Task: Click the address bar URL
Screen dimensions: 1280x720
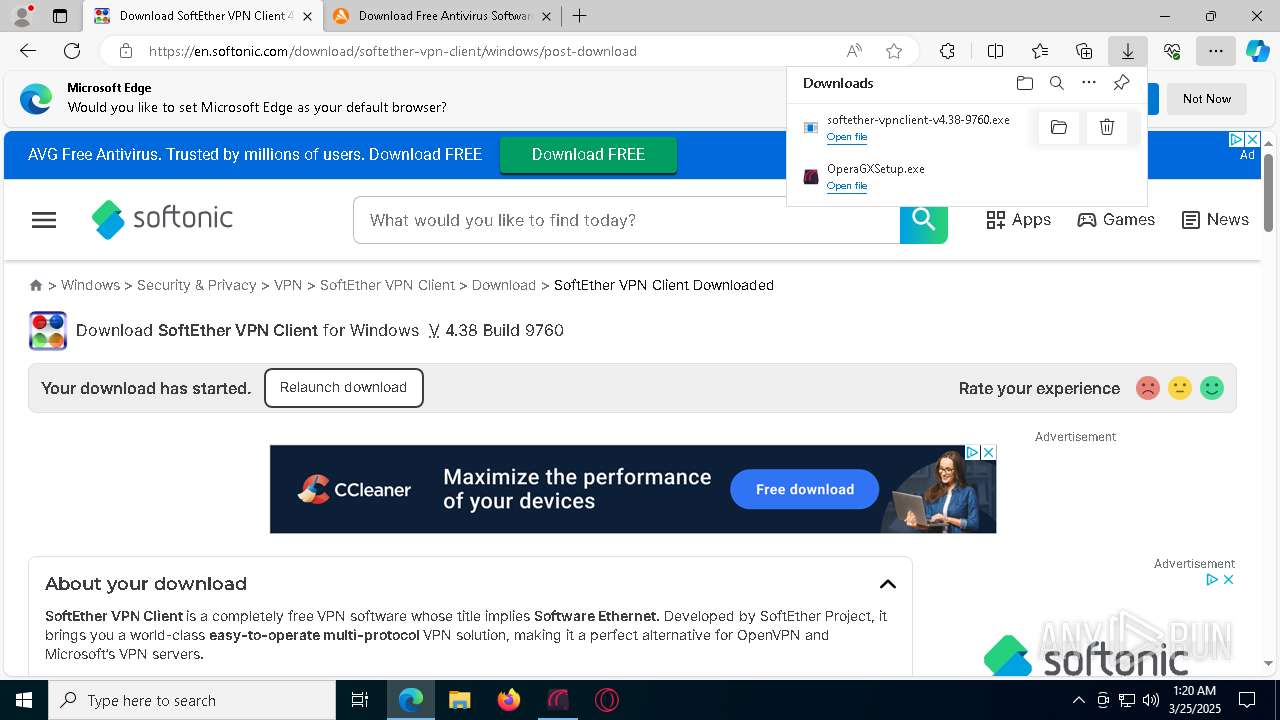Action: coord(393,51)
